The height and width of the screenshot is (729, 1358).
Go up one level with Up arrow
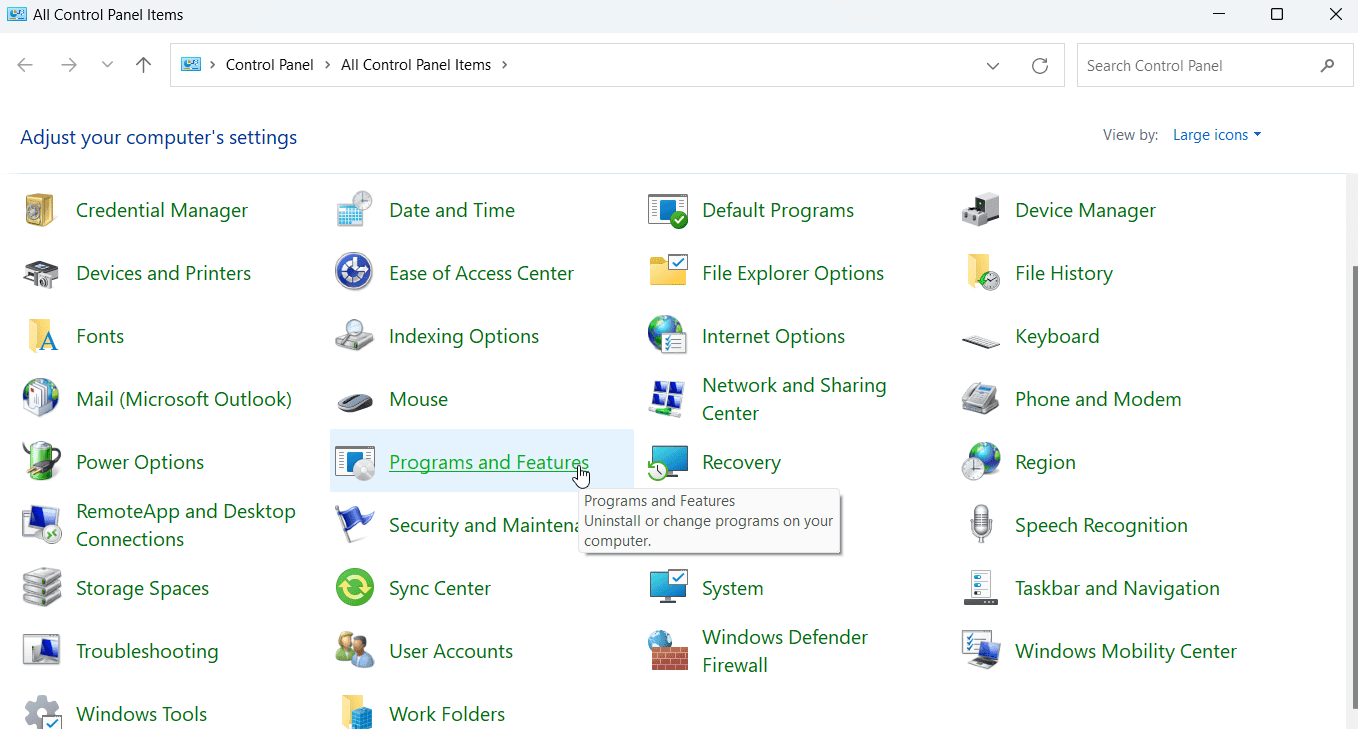click(x=144, y=65)
